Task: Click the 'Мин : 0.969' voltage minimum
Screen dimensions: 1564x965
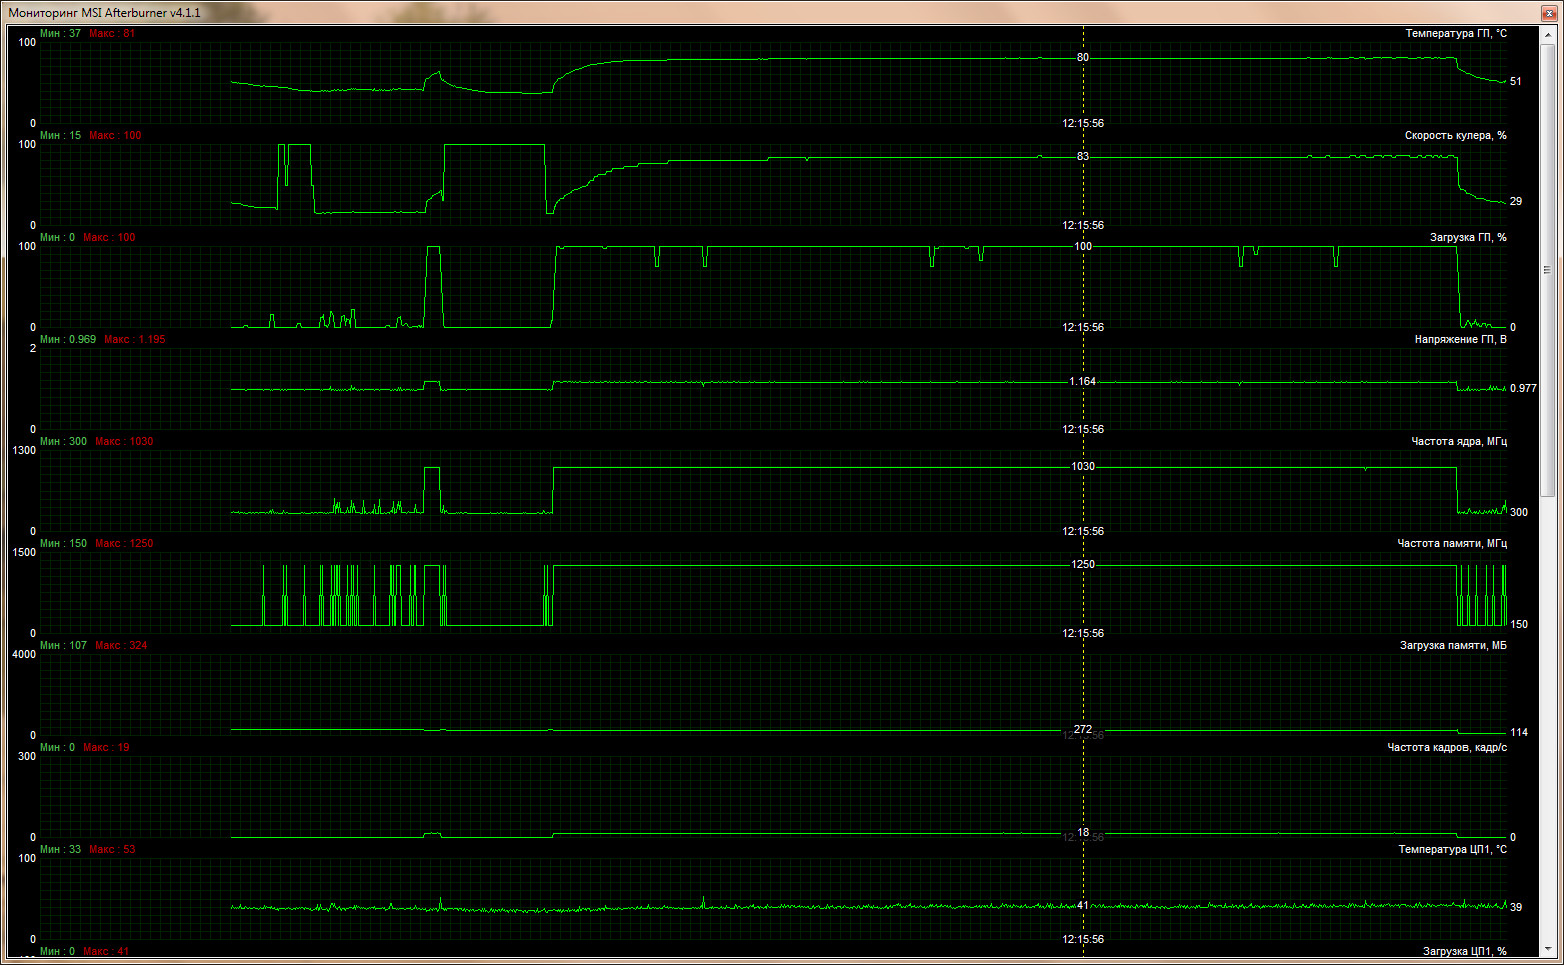Action: [68, 340]
